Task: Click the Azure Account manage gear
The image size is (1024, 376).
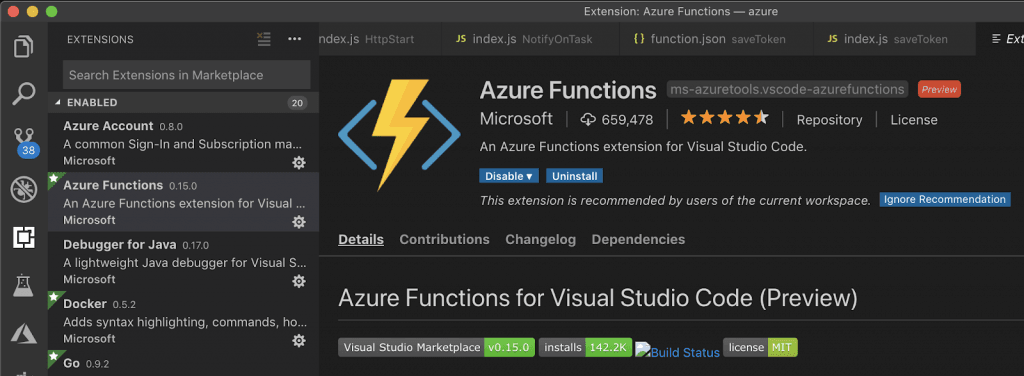Action: pos(299,163)
